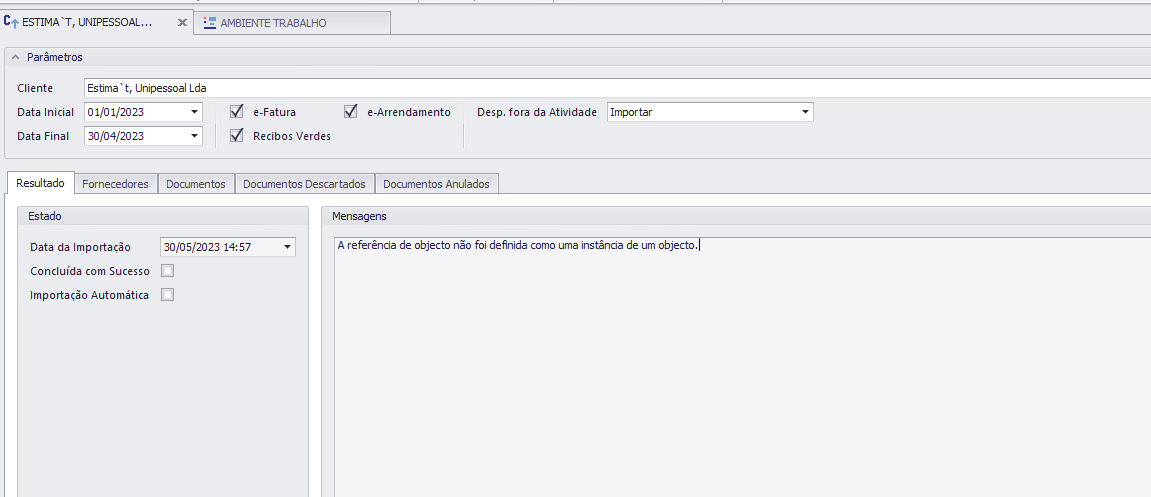Expand the Desp. fora da Atividade dropdown
Screen dimensions: 1151x497
click(x=805, y=112)
